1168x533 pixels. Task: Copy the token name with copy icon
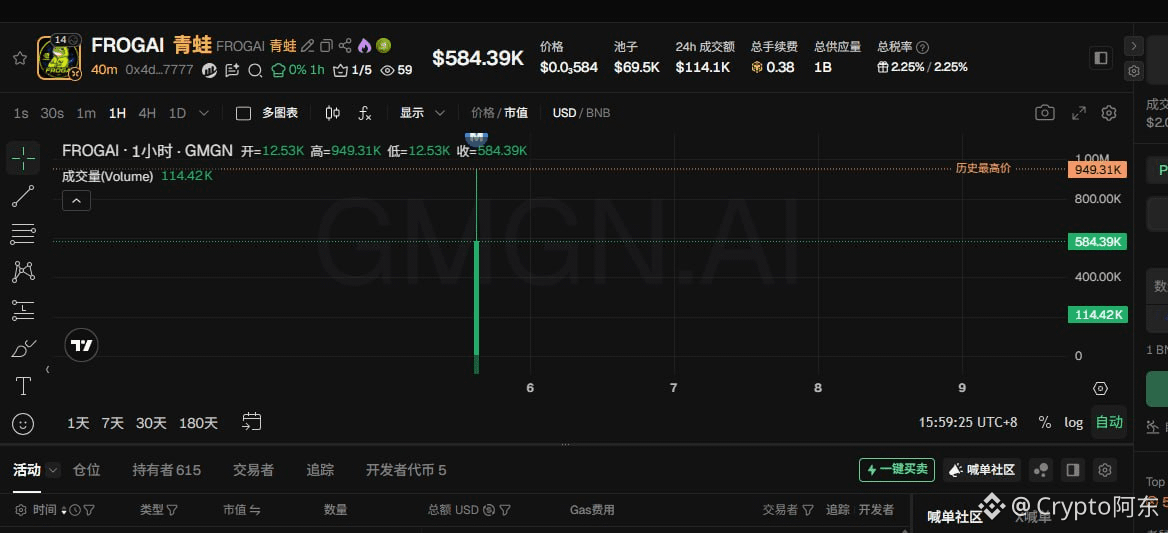[326, 46]
